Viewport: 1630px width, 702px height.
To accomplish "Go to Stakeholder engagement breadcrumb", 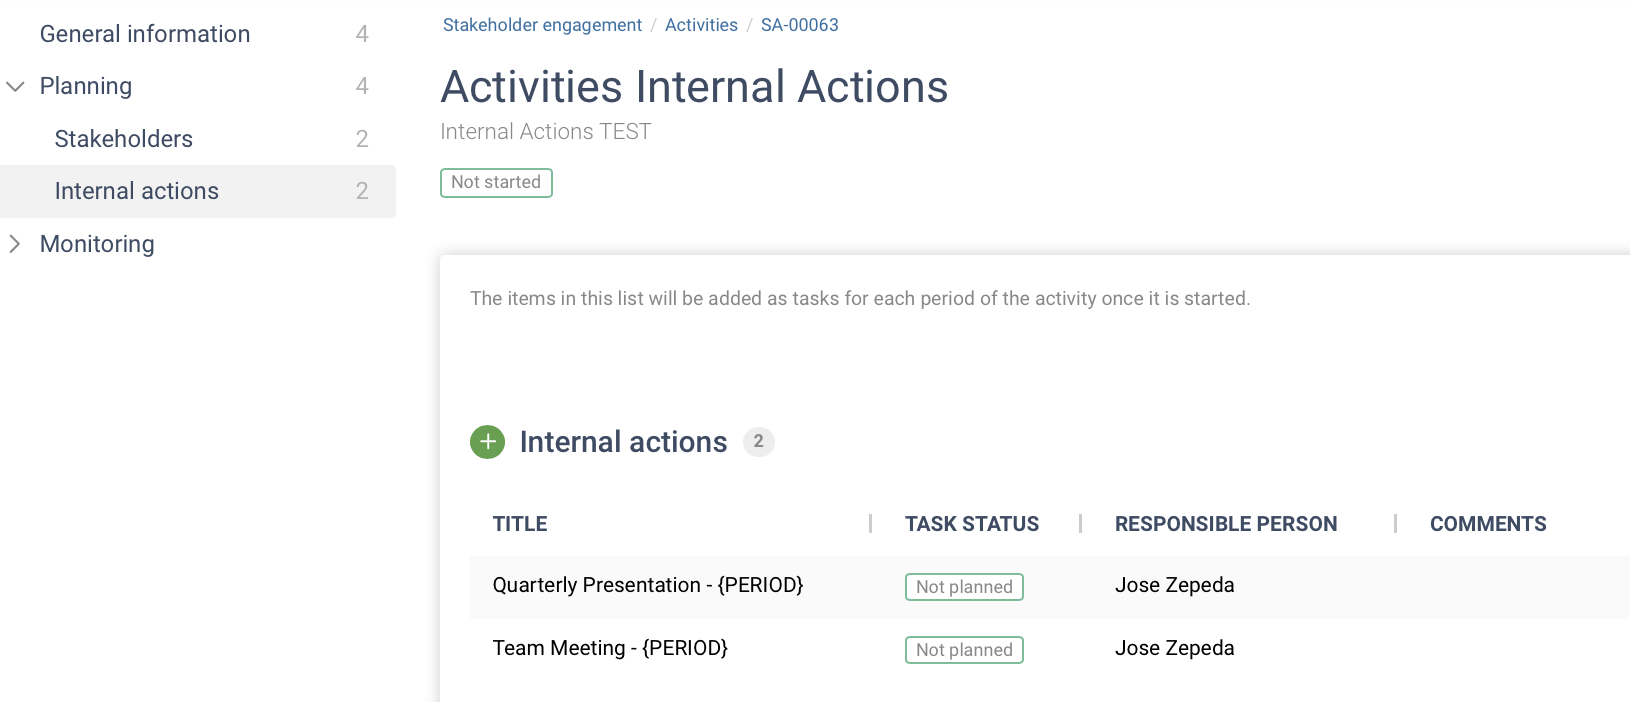I will pyautogui.click(x=542, y=25).
